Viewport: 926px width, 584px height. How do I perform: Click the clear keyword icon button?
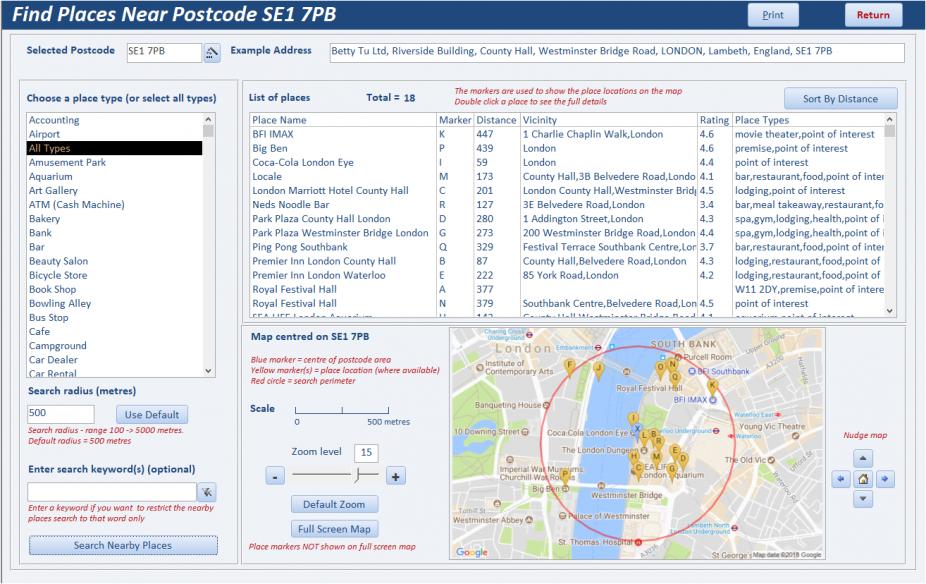pyautogui.click(x=206, y=492)
